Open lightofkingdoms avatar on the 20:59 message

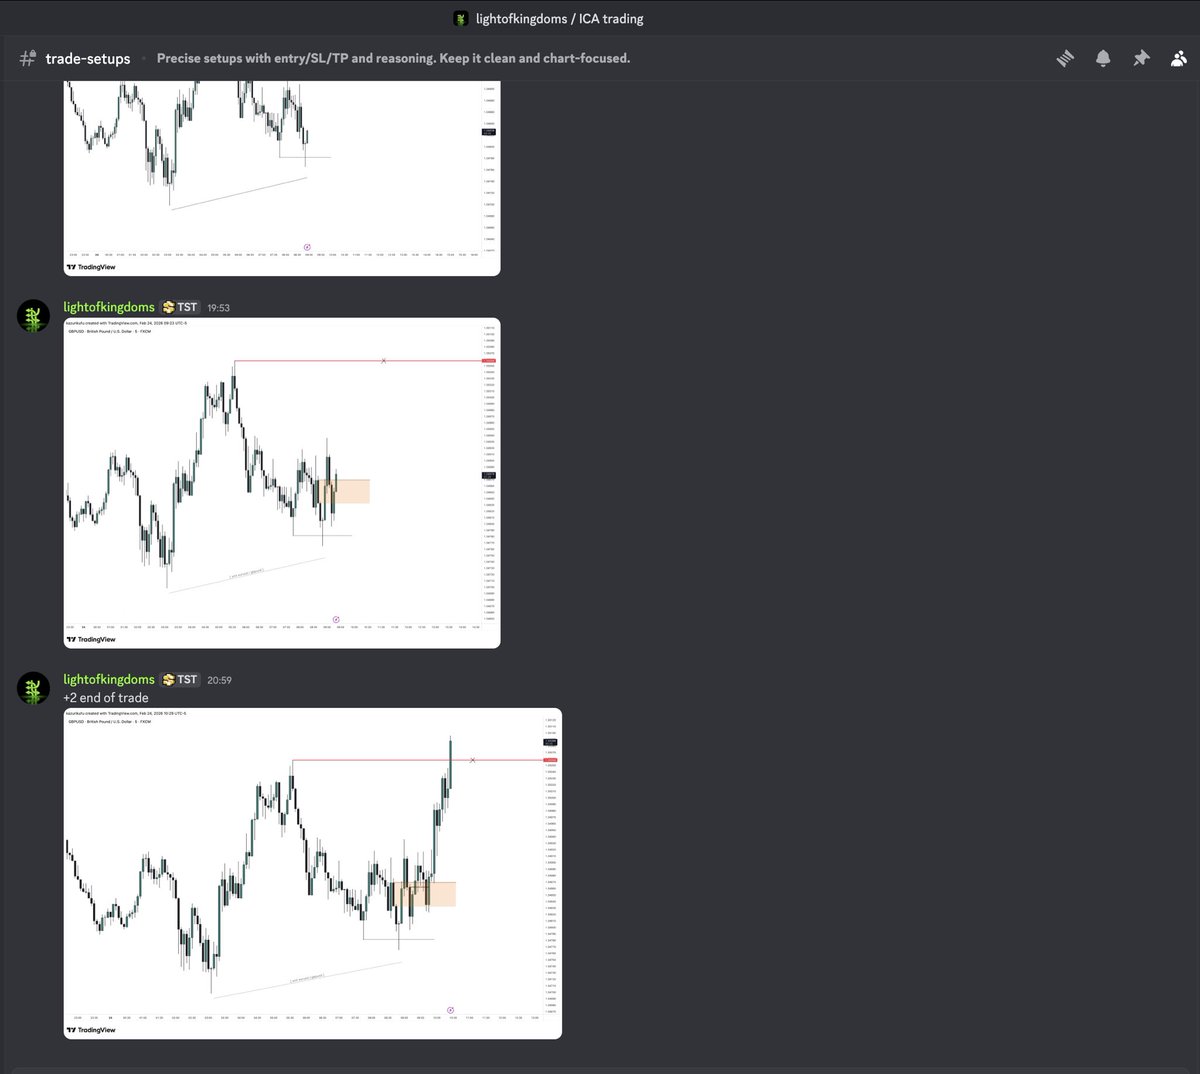pyautogui.click(x=34, y=688)
